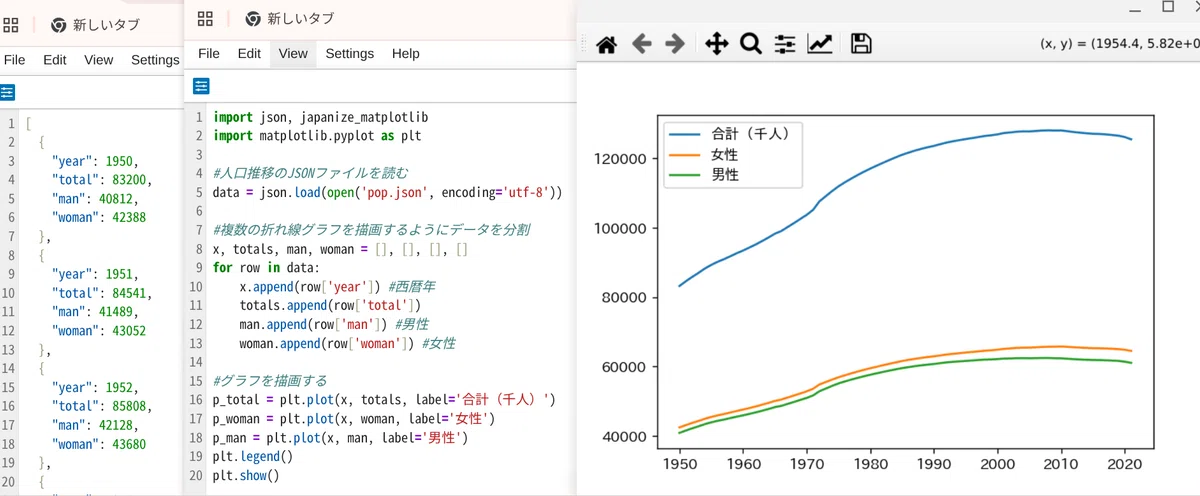Select the Zoom to rectangle magnifier tool

coord(750,44)
